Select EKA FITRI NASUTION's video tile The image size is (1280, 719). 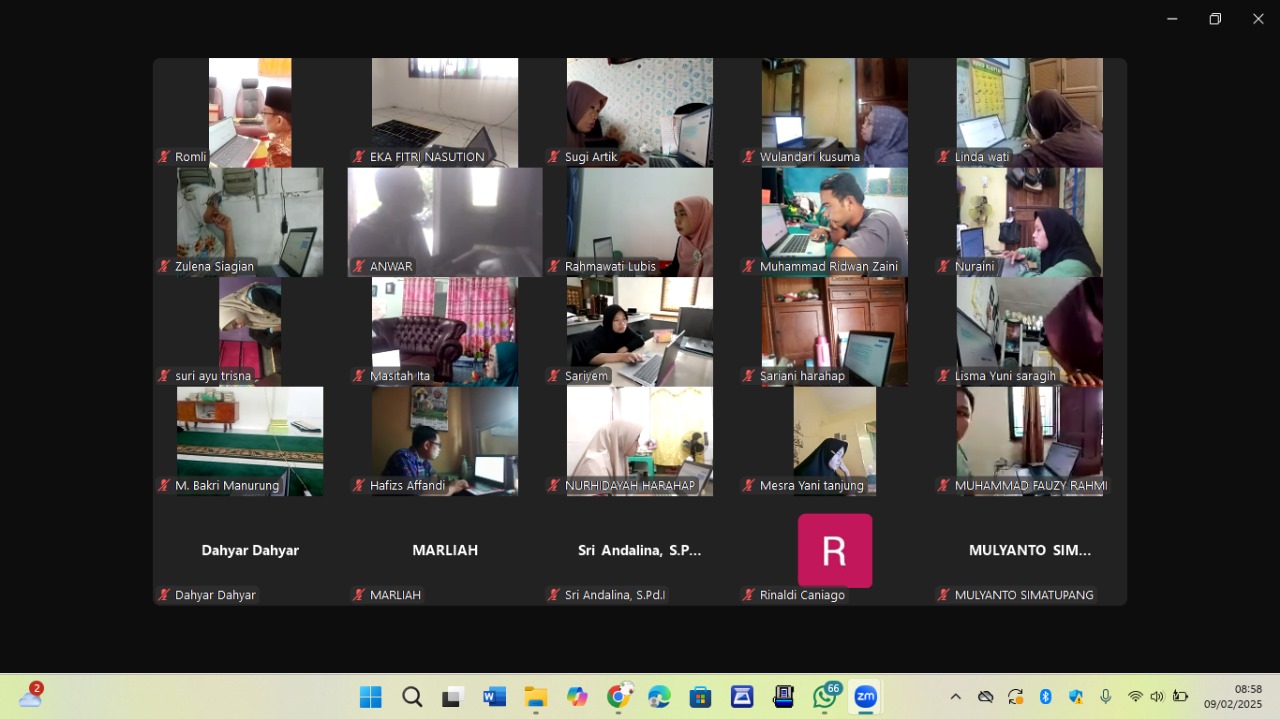[445, 112]
